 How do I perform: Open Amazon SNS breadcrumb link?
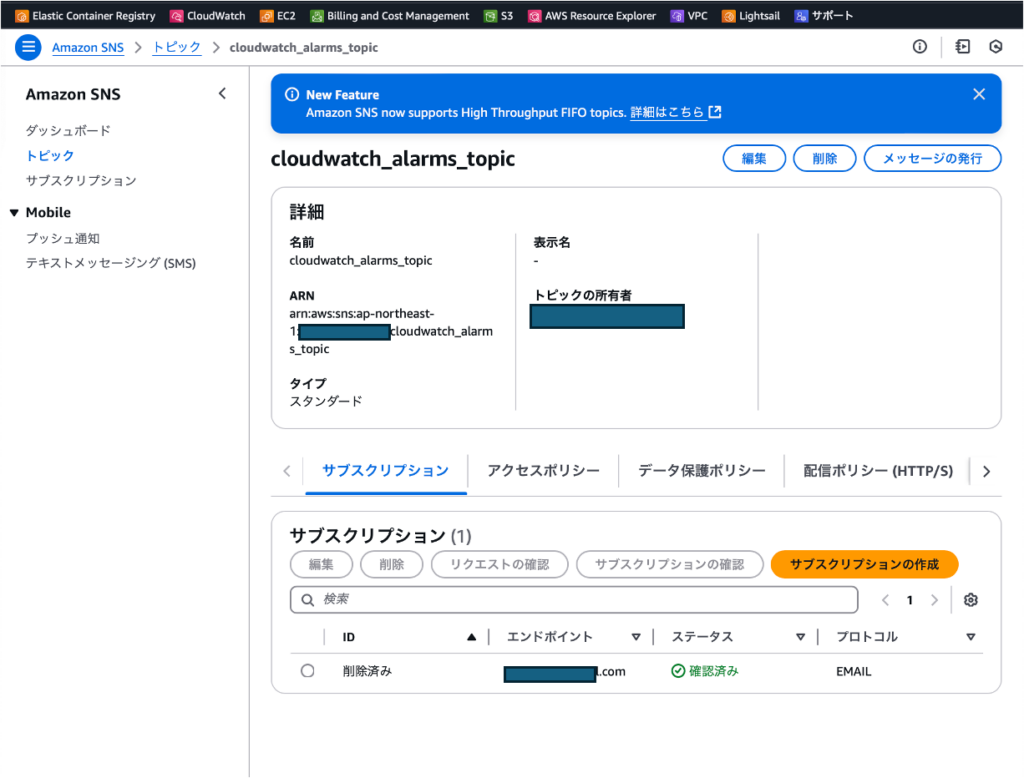point(88,47)
